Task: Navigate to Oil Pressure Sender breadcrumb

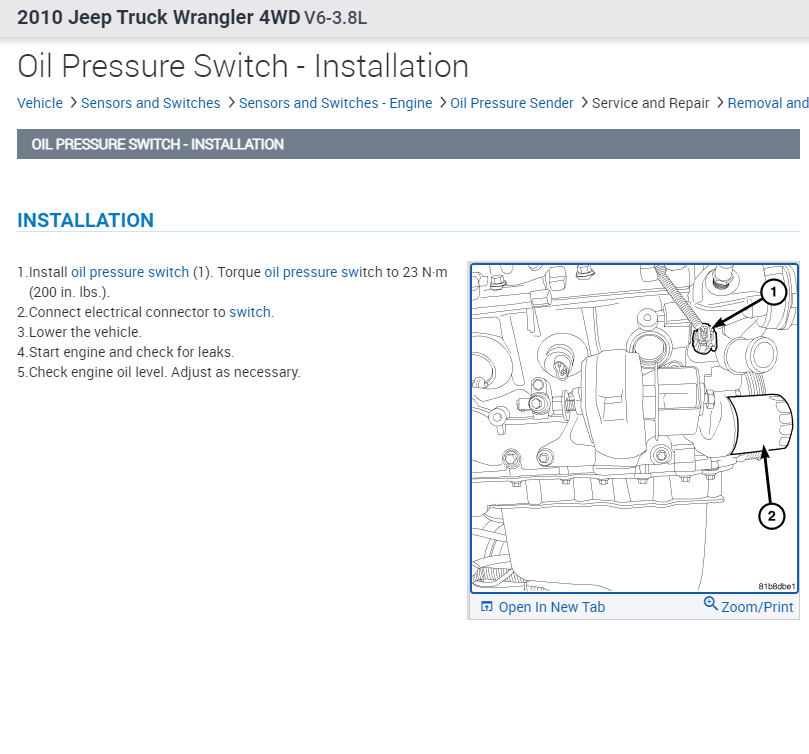Action: point(512,103)
